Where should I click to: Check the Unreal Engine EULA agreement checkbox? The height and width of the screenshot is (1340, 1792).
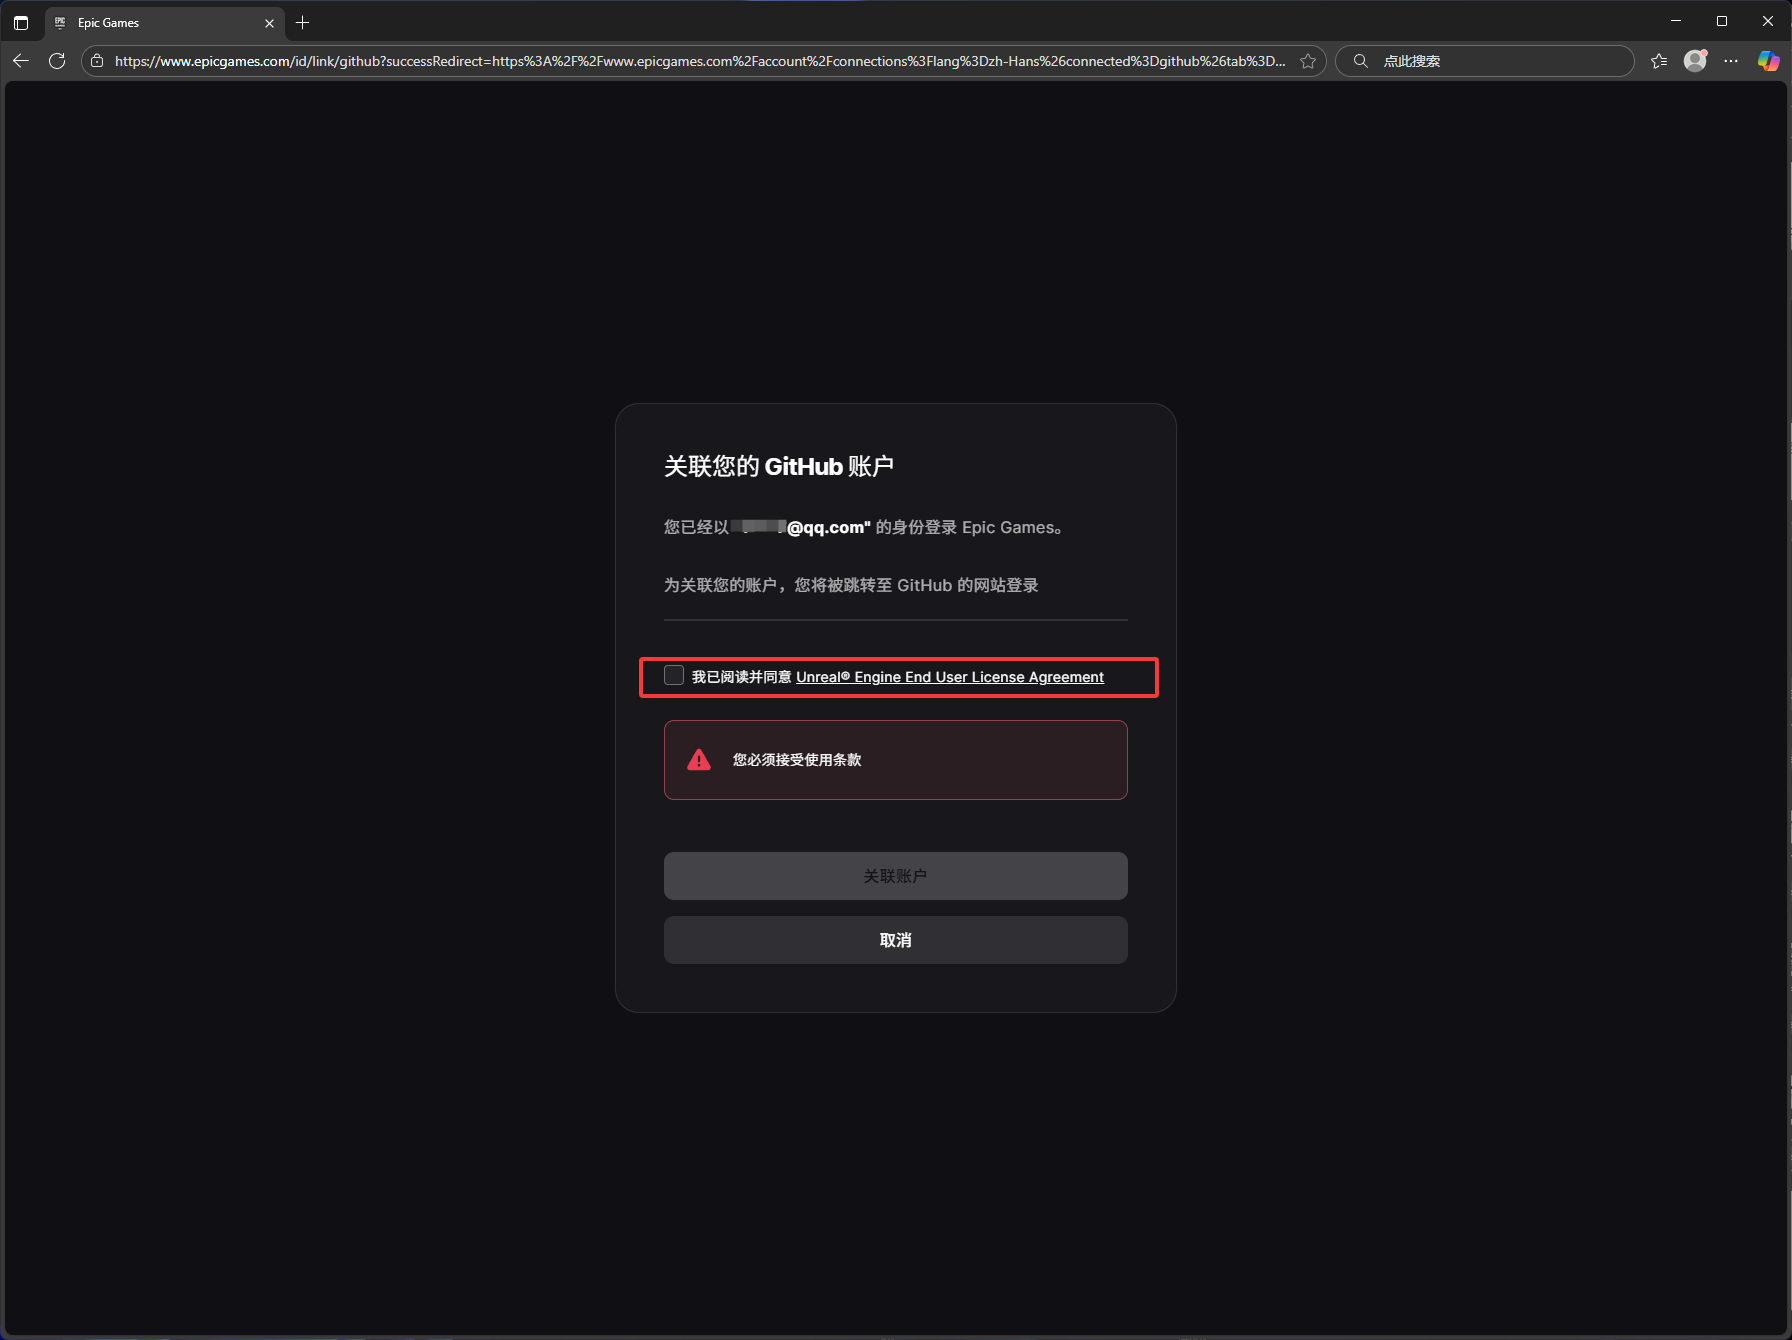[674, 675]
